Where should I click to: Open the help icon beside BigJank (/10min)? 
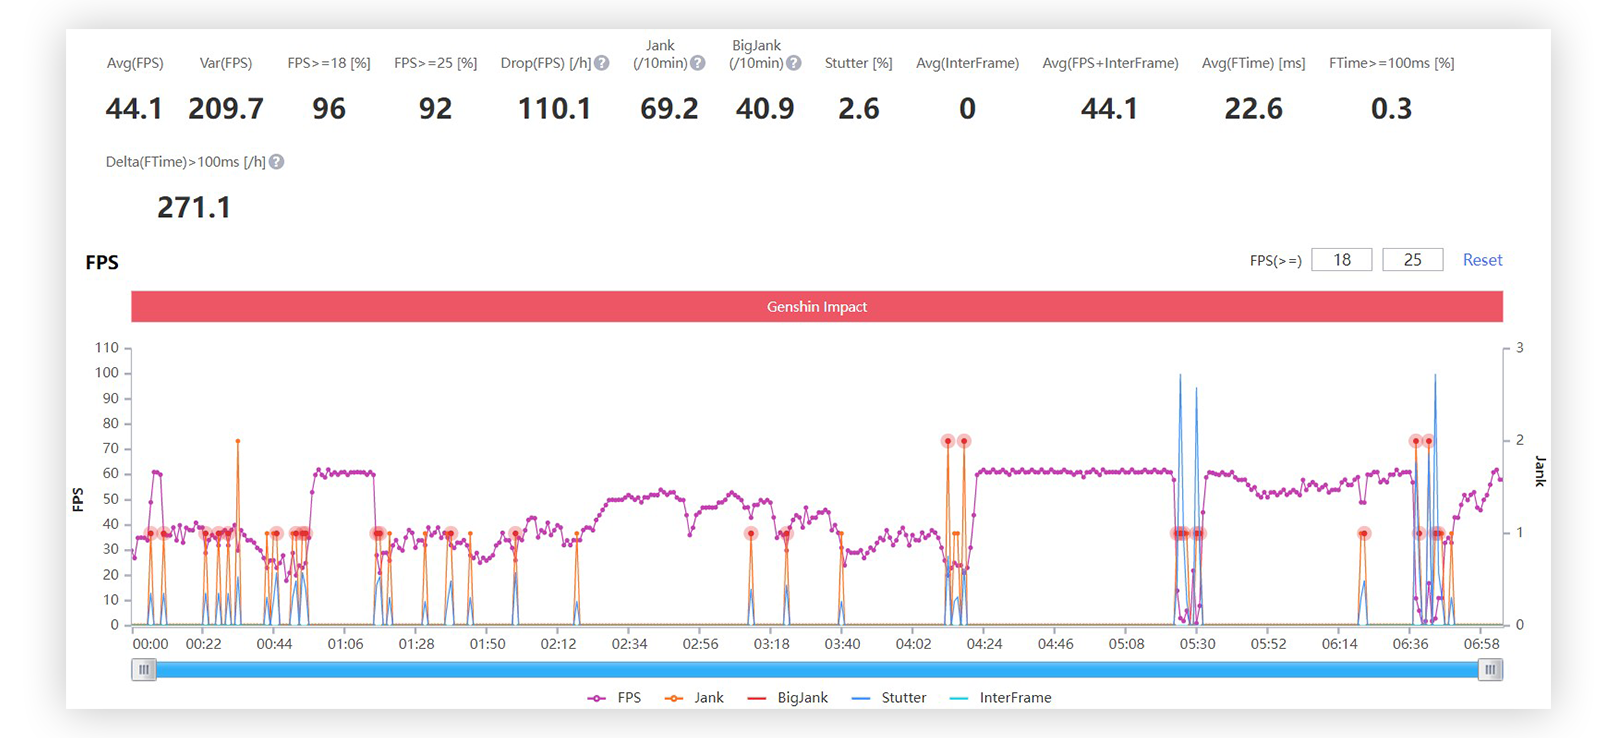point(794,63)
